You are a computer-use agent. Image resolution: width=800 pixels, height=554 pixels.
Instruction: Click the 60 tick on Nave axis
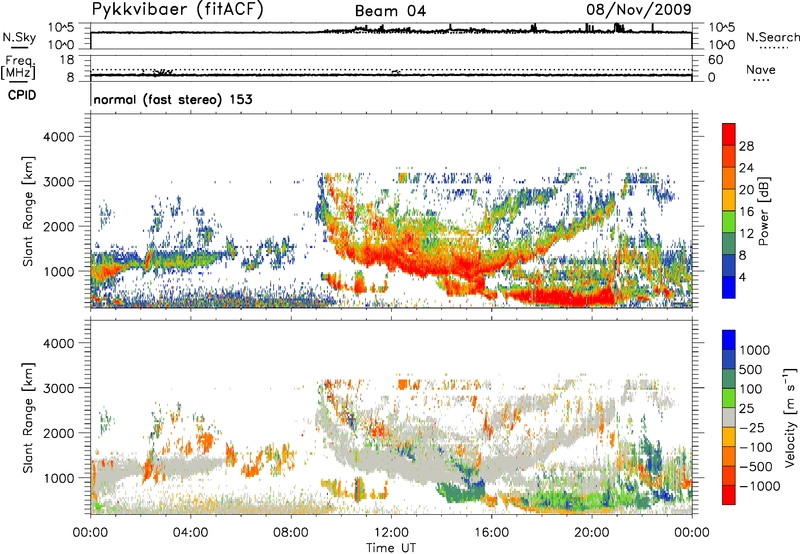[715, 60]
